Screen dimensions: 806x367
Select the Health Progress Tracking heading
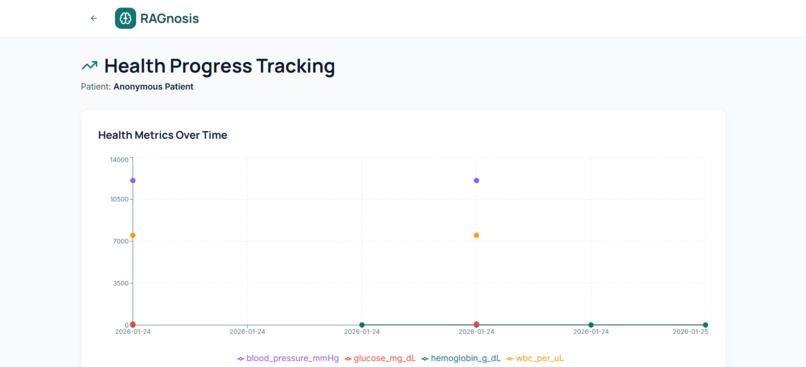point(219,66)
